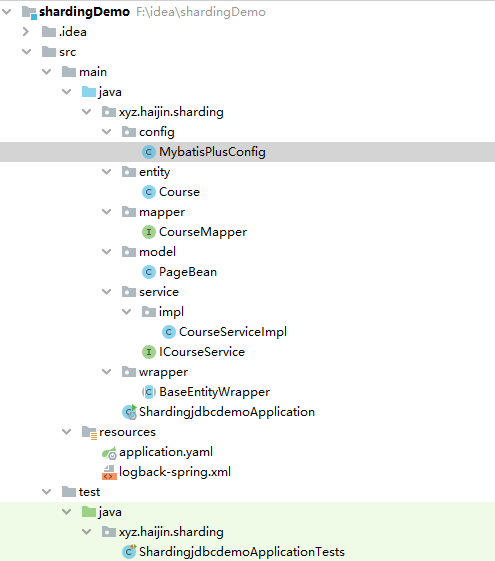Viewport: 495px width, 561px height.
Task: Select CourseServiceImpl in the tree
Action: [233, 332]
